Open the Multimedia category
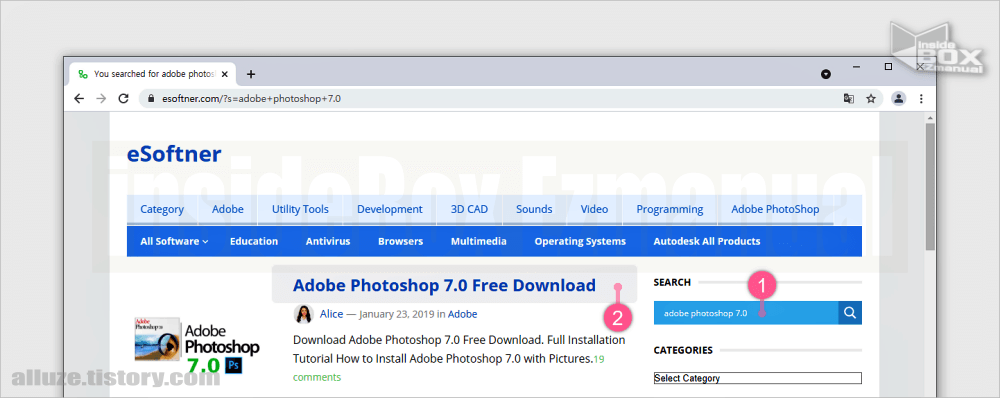The width and height of the screenshot is (1000, 398). click(x=479, y=241)
